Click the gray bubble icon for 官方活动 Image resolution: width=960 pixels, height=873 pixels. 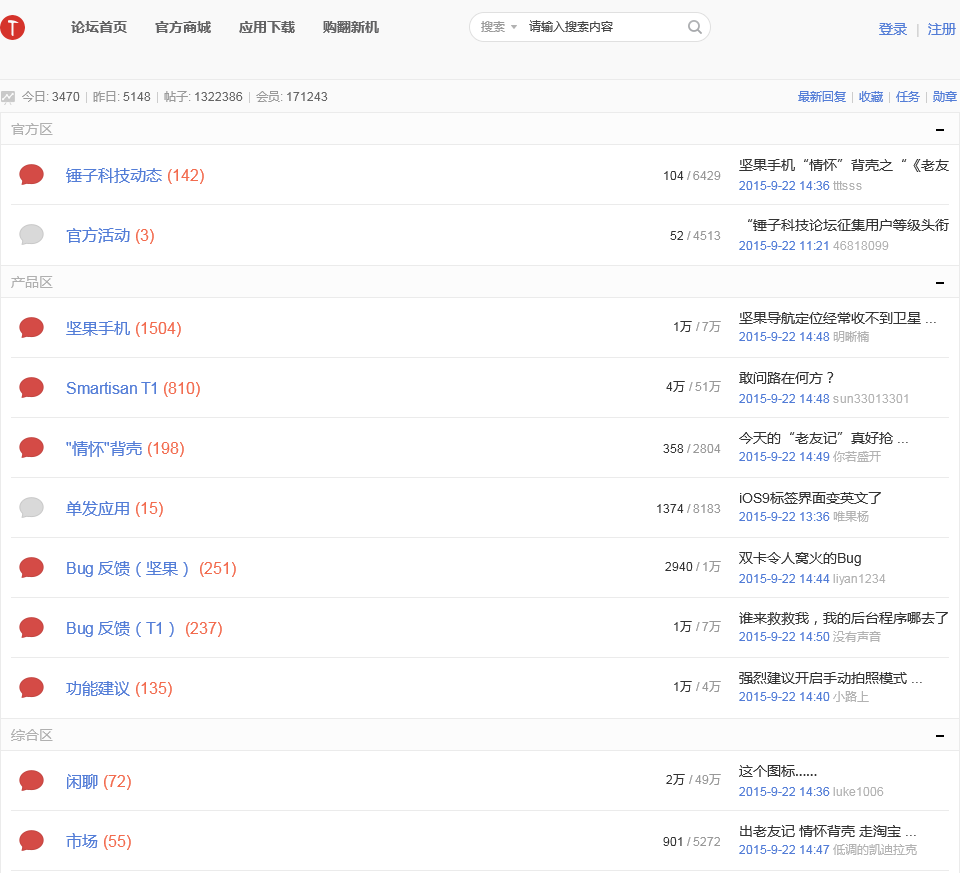[31, 235]
